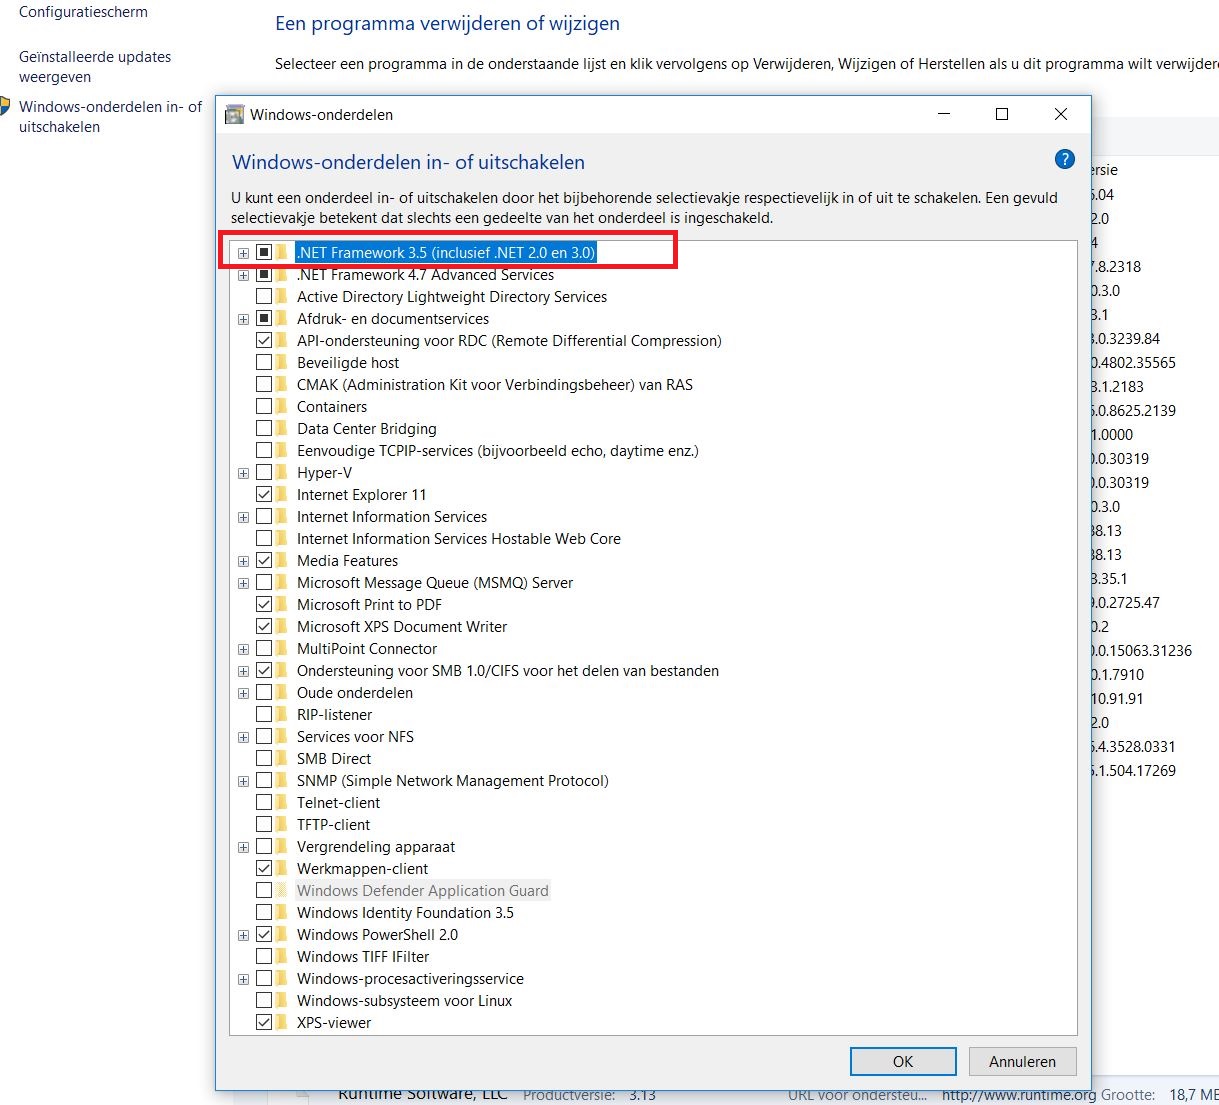Expand the Media Features node
The width and height of the screenshot is (1219, 1105).
(x=243, y=561)
